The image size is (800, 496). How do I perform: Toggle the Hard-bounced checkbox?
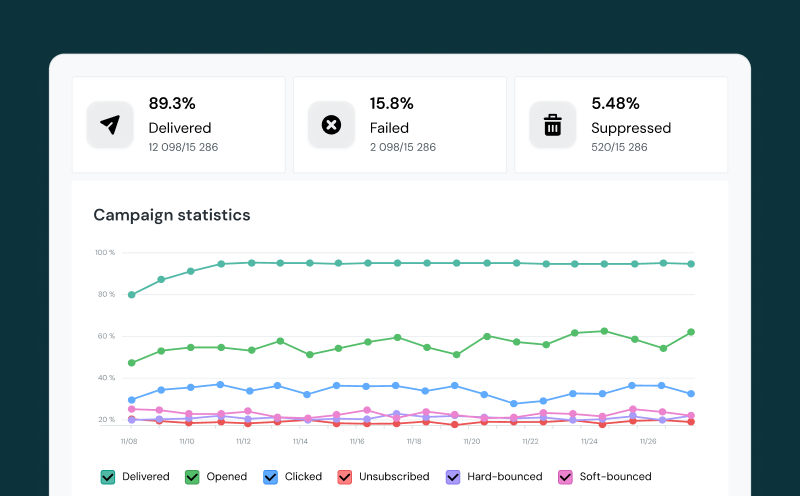pyautogui.click(x=453, y=477)
